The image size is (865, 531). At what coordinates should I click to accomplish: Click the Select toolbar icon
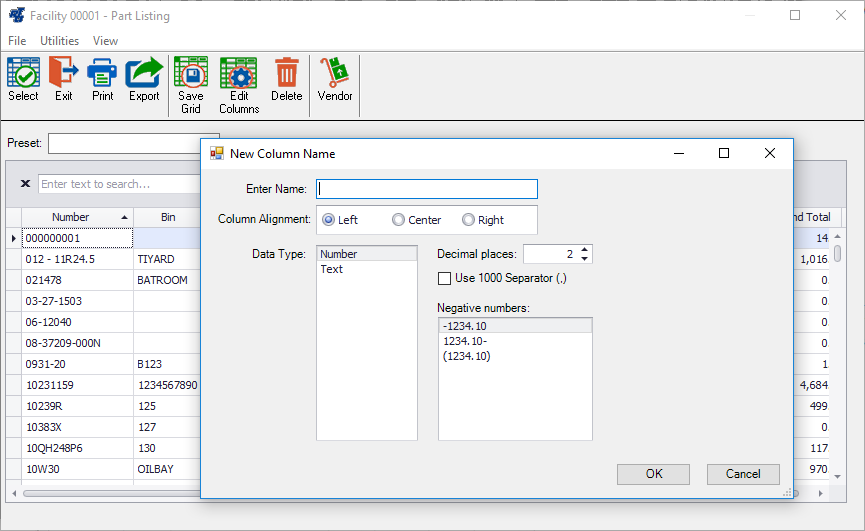pyautogui.click(x=23, y=75)
